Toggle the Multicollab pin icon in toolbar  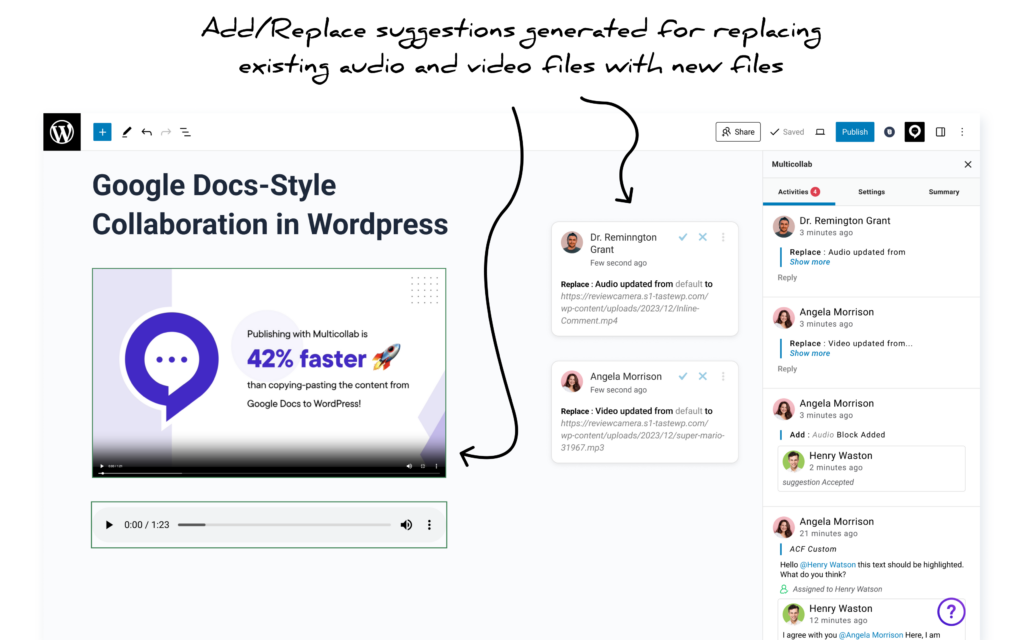point(914,132)
